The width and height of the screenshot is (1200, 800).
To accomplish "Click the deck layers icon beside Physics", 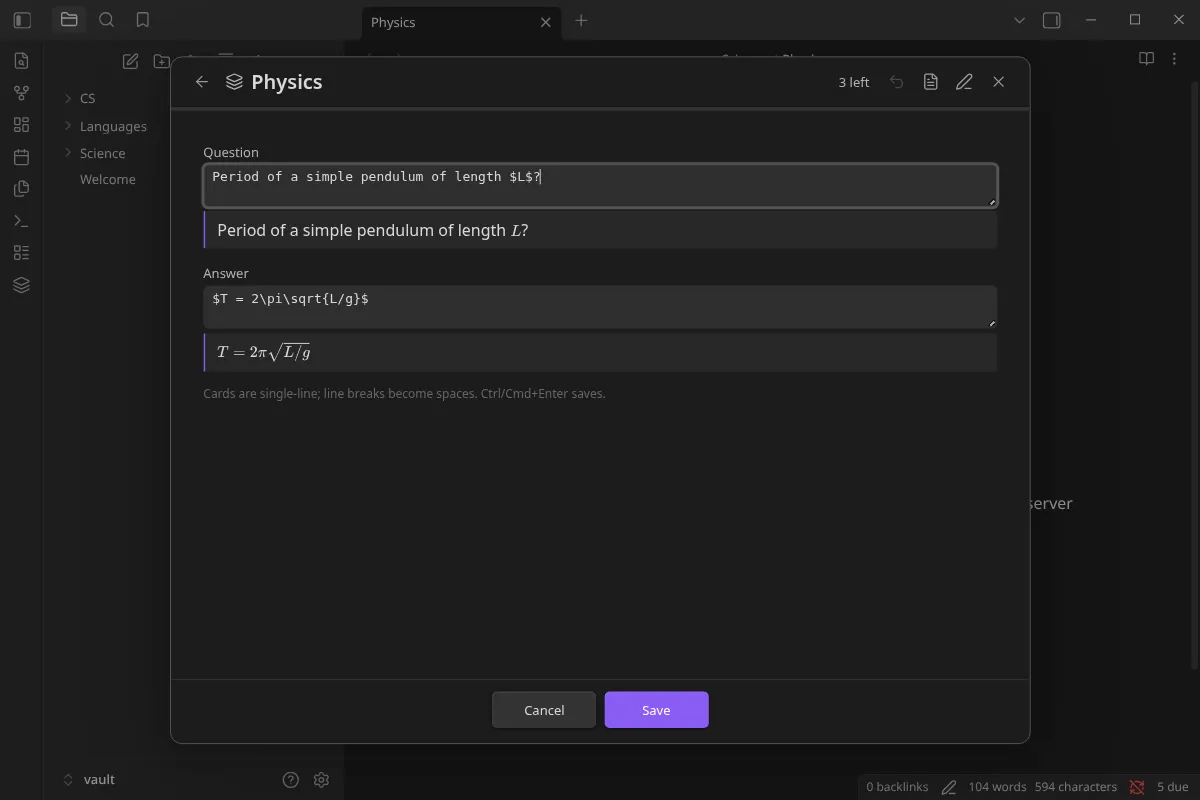I will (x=234, y=82).
